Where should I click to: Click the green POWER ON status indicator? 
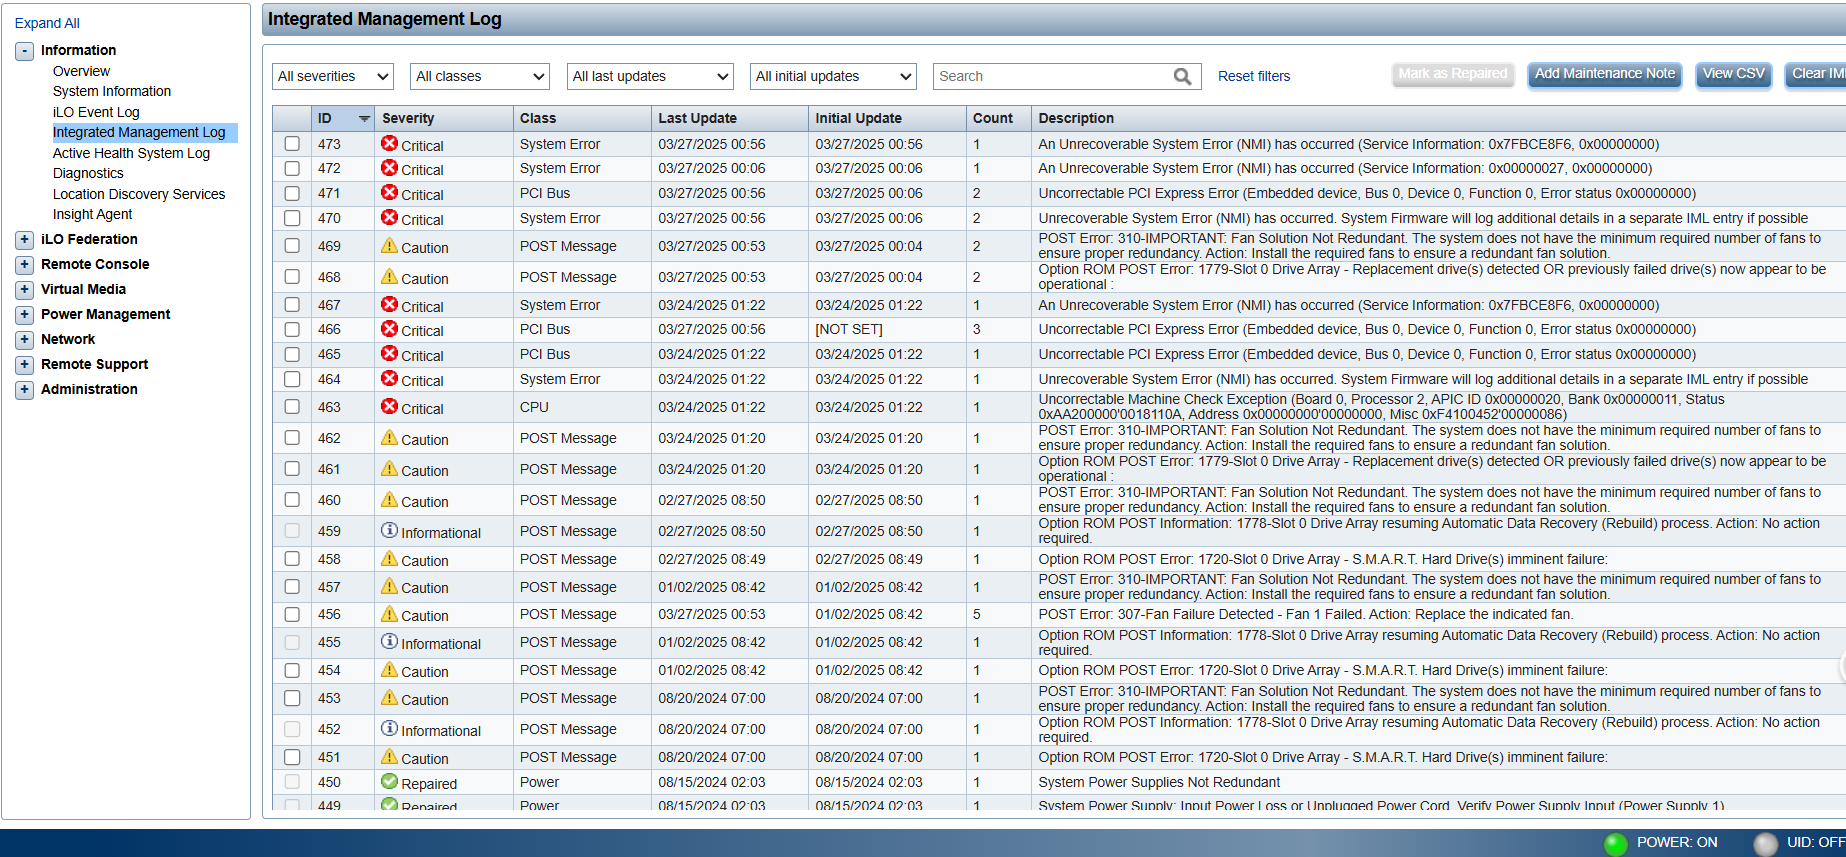tap(1615, 843)
